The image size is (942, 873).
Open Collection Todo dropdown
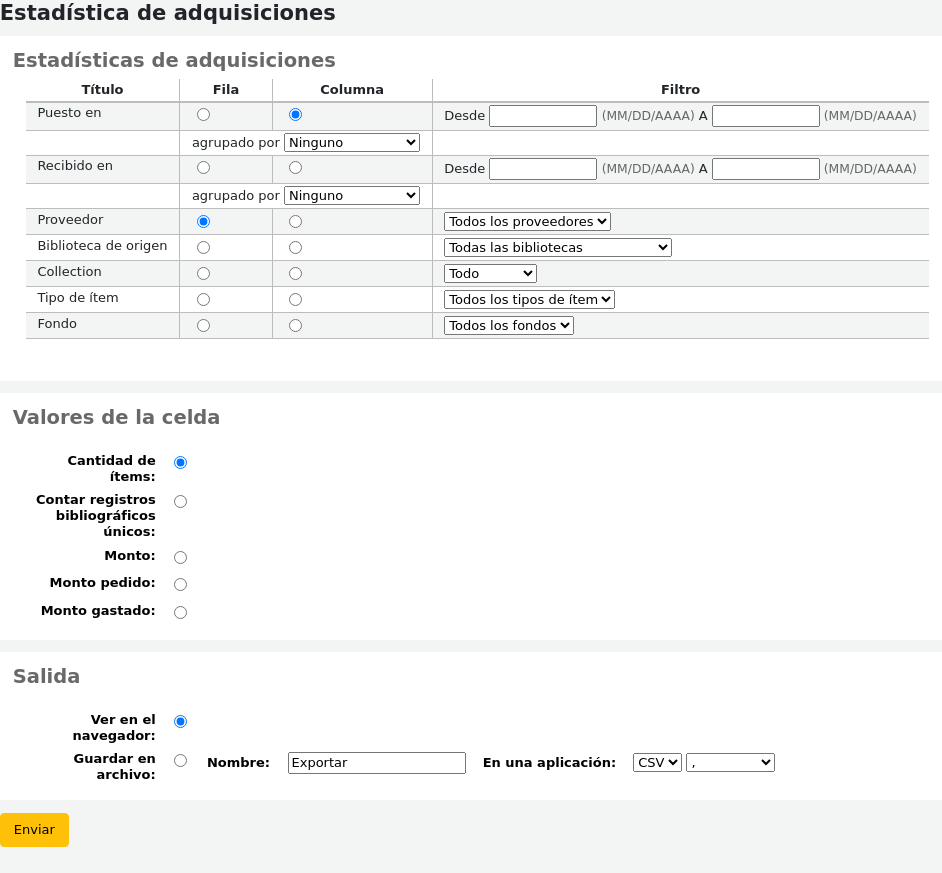[490, 273]
